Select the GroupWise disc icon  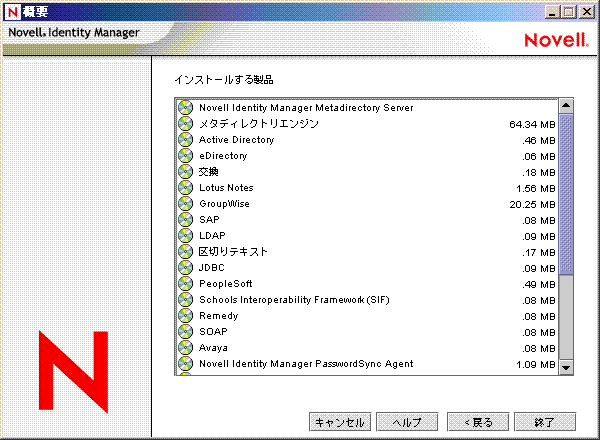186,204
